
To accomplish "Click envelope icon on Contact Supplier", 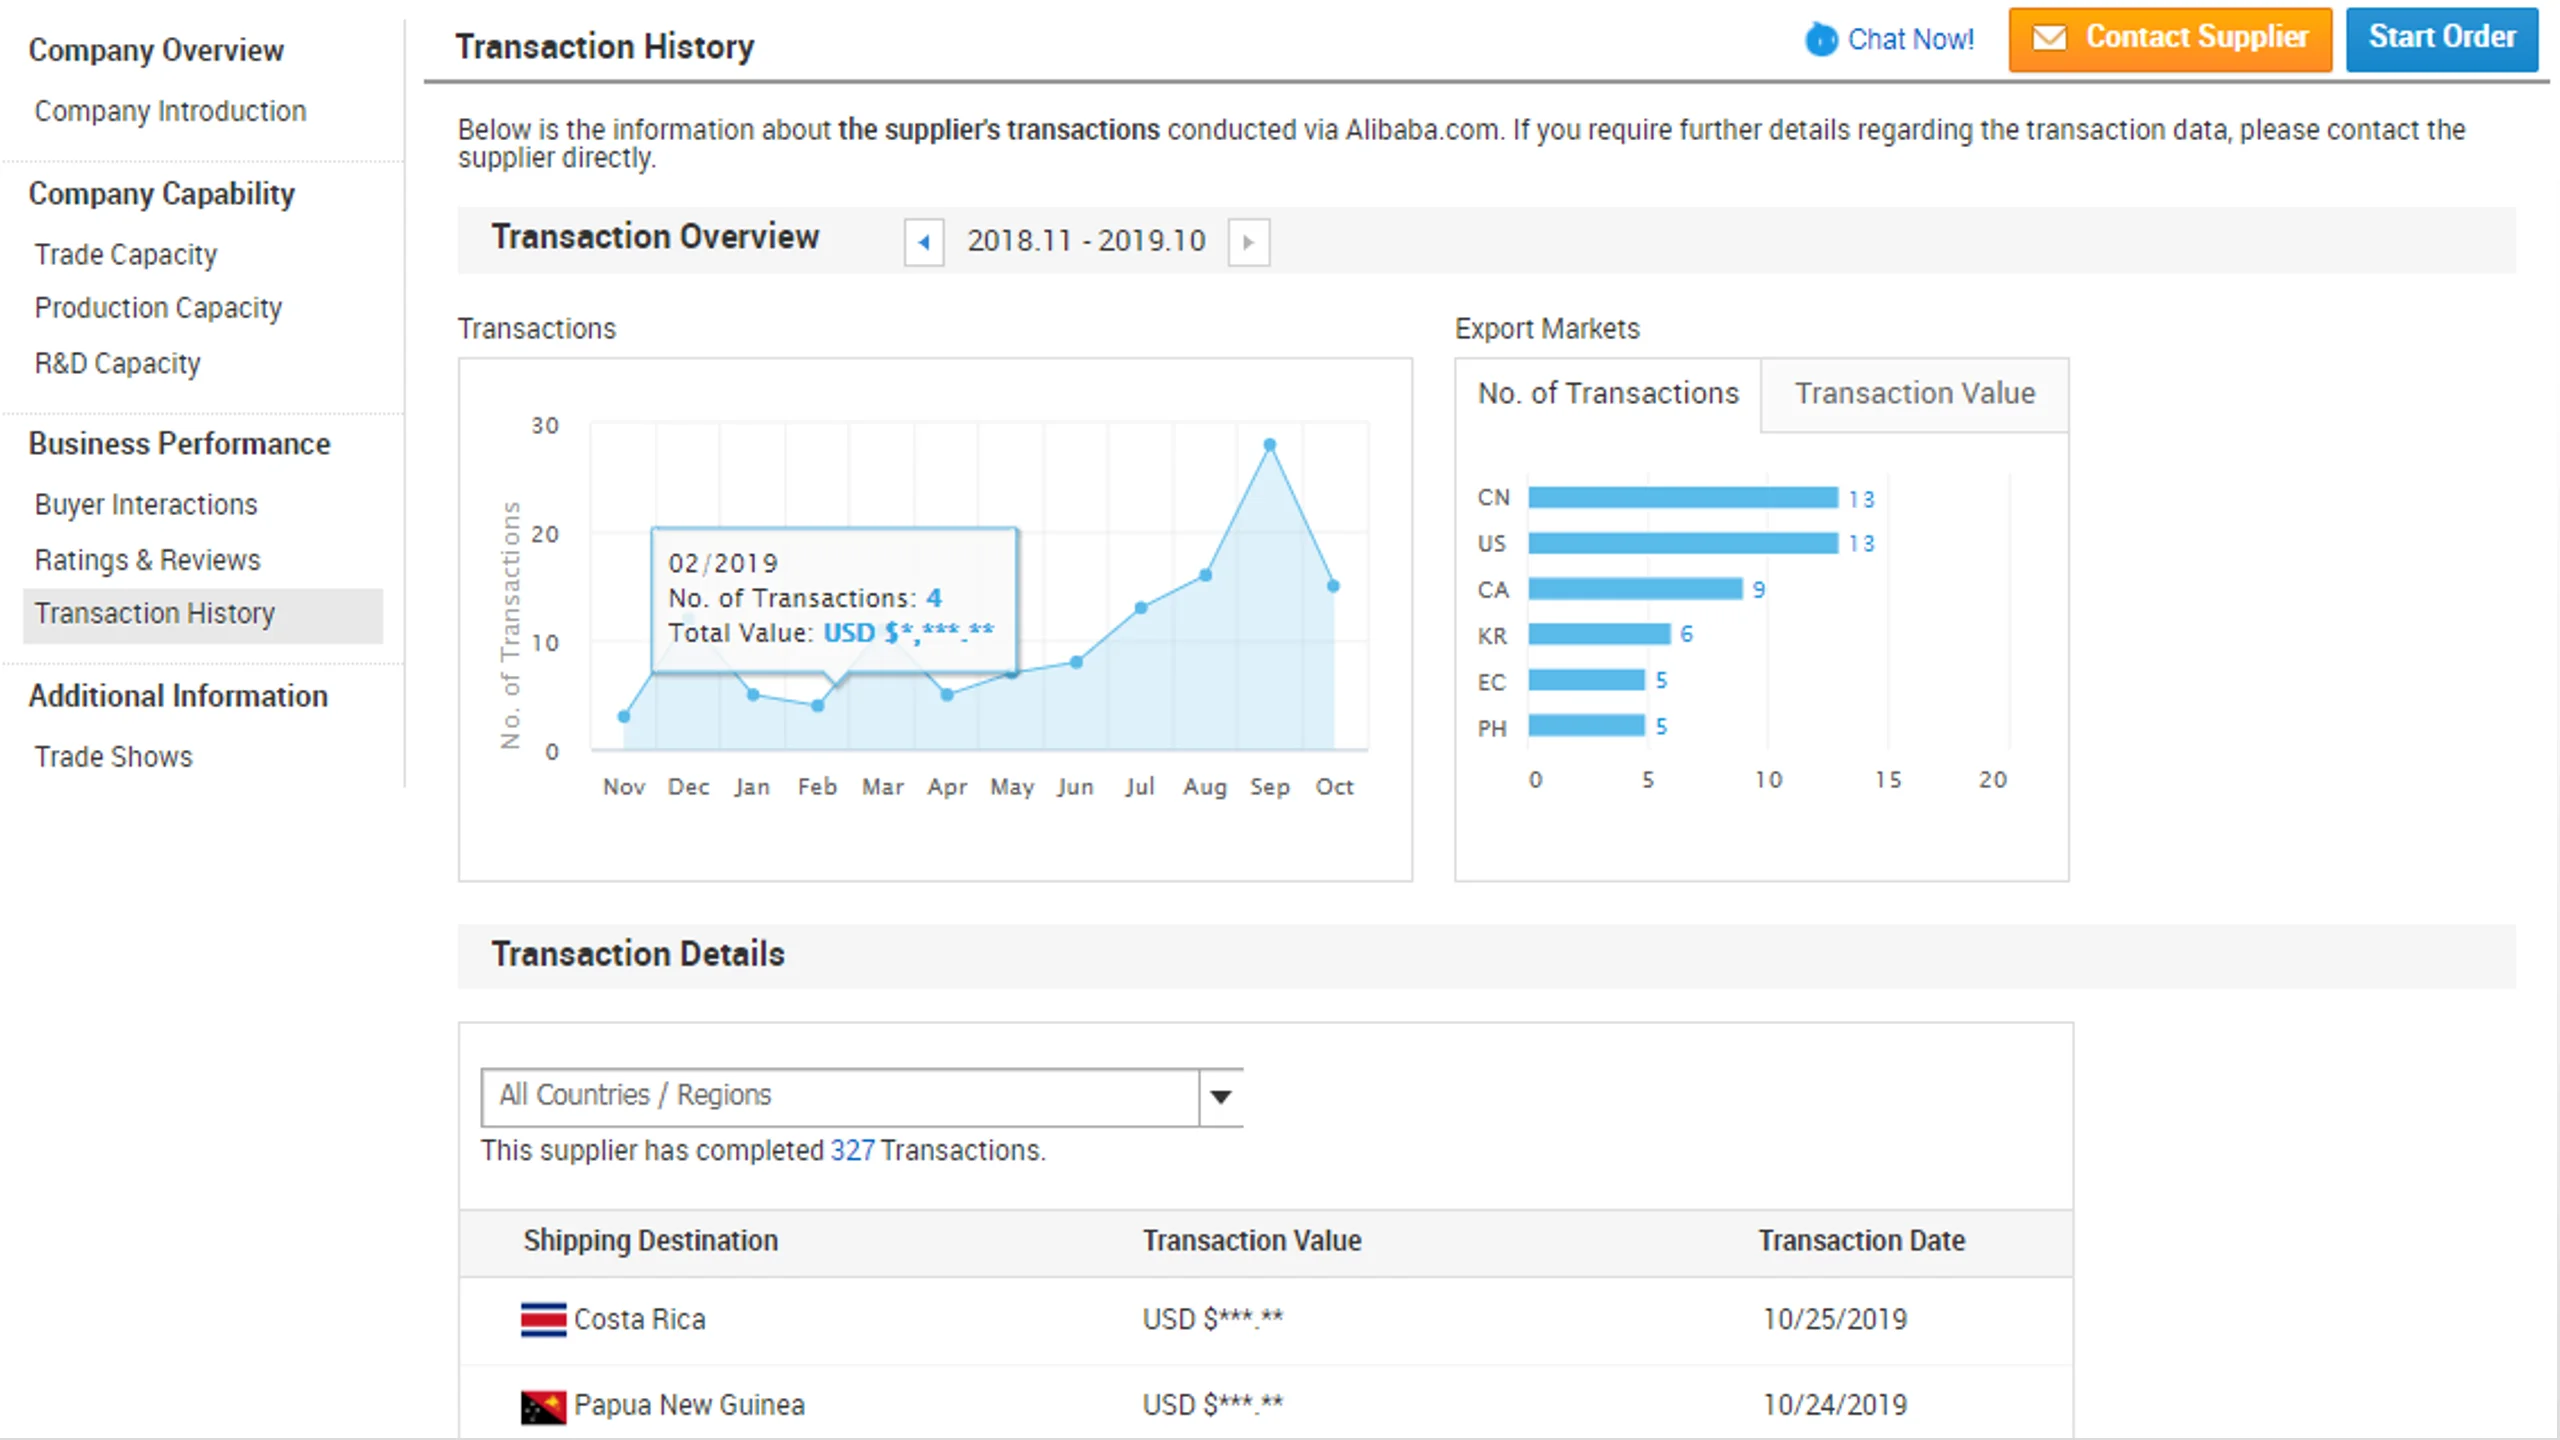I will pyautogui.click(x=2049, y=38).
